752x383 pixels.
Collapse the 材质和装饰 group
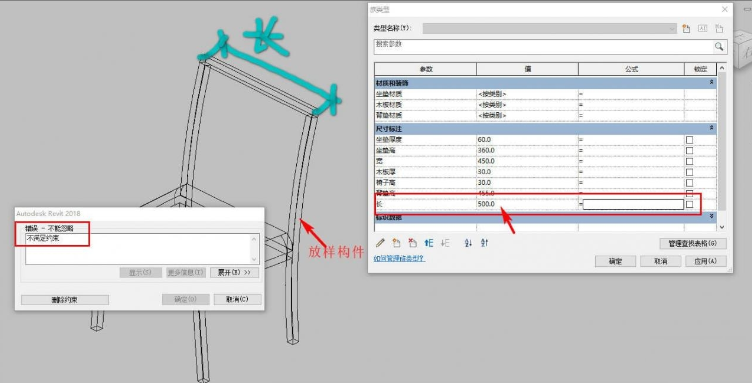711,82
